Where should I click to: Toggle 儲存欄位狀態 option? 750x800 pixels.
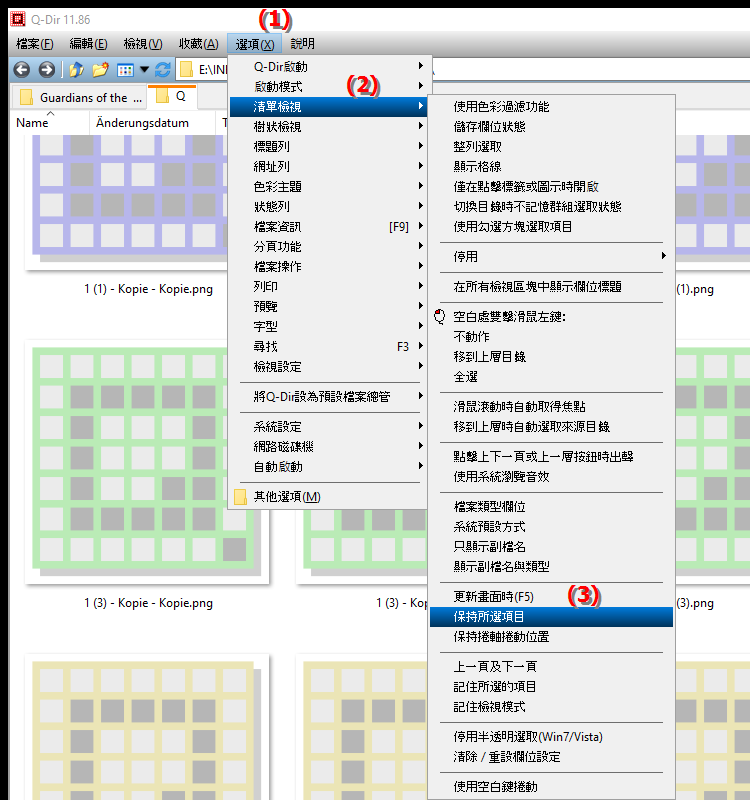[551, 127]
